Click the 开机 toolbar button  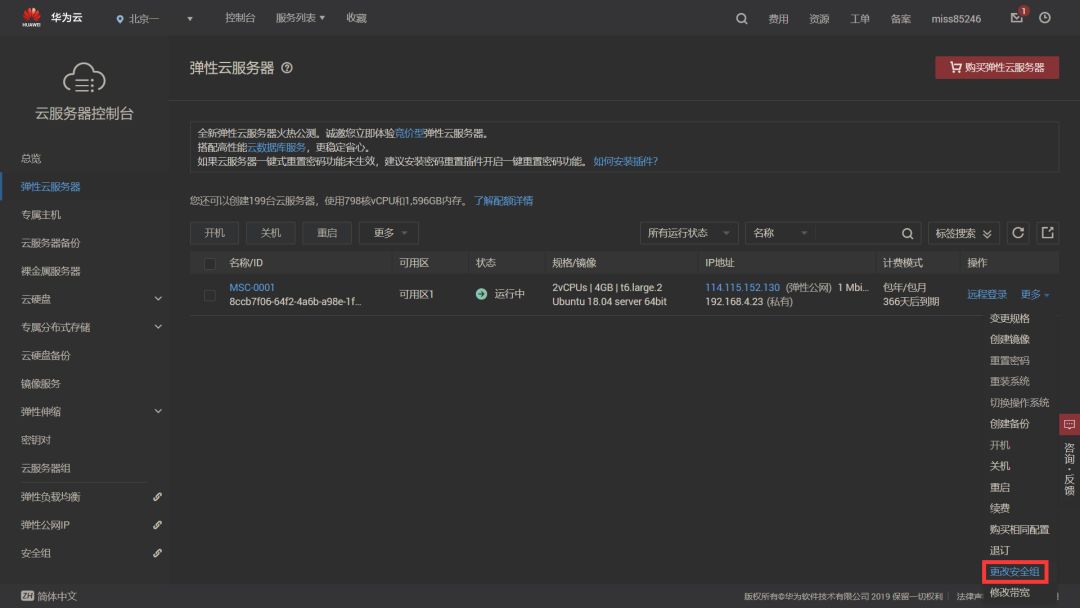[x=215, y=233]
